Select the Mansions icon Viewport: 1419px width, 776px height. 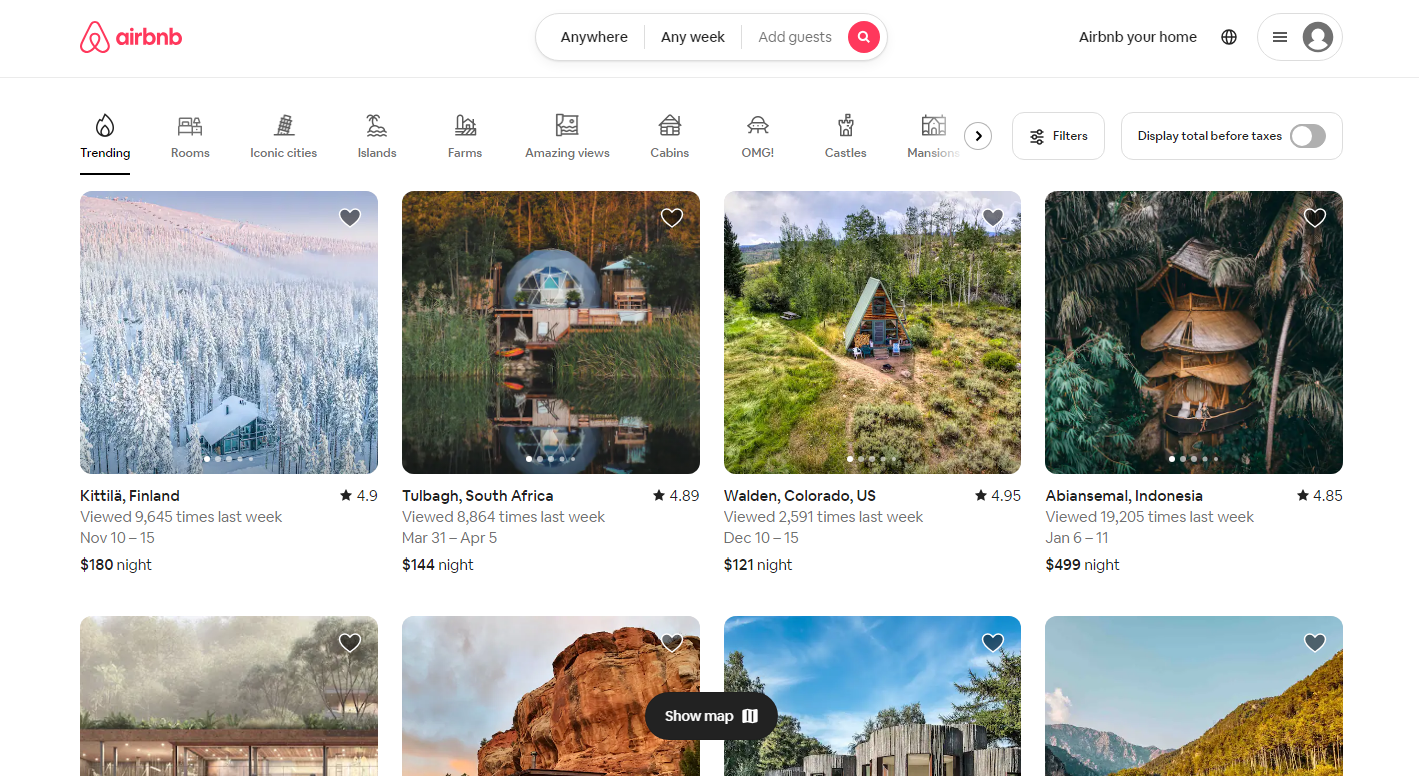[x=934, y=125]
